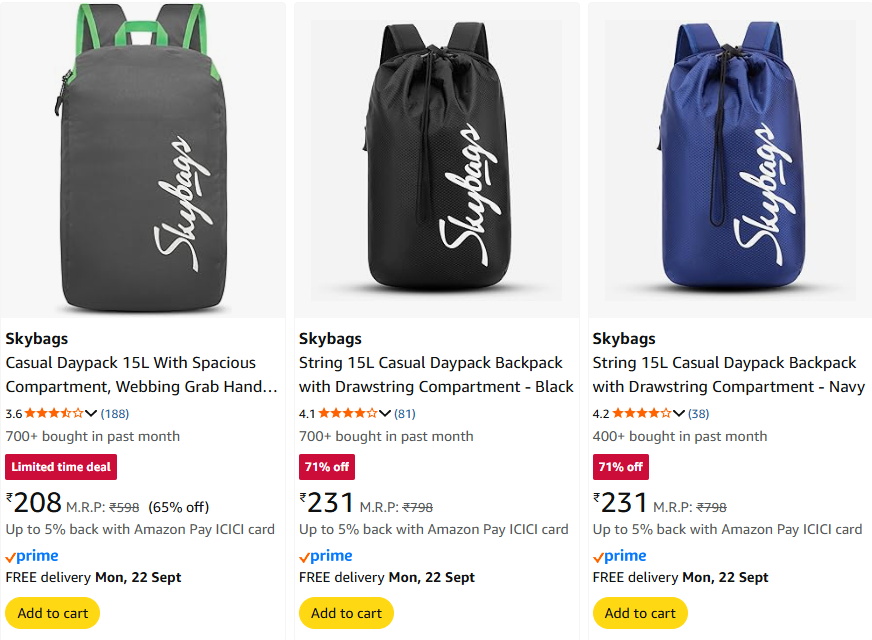Open the 81 reviews link
The height and width of the screenshot is (640, 872).
coord(405,413)
